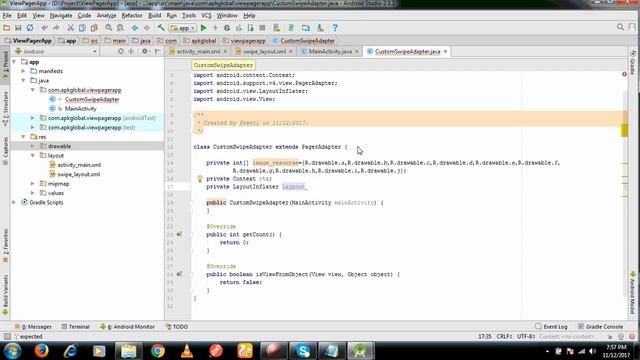Open the Gradle Console
This screenshot has width=640, height=360.
click(600, 327)
